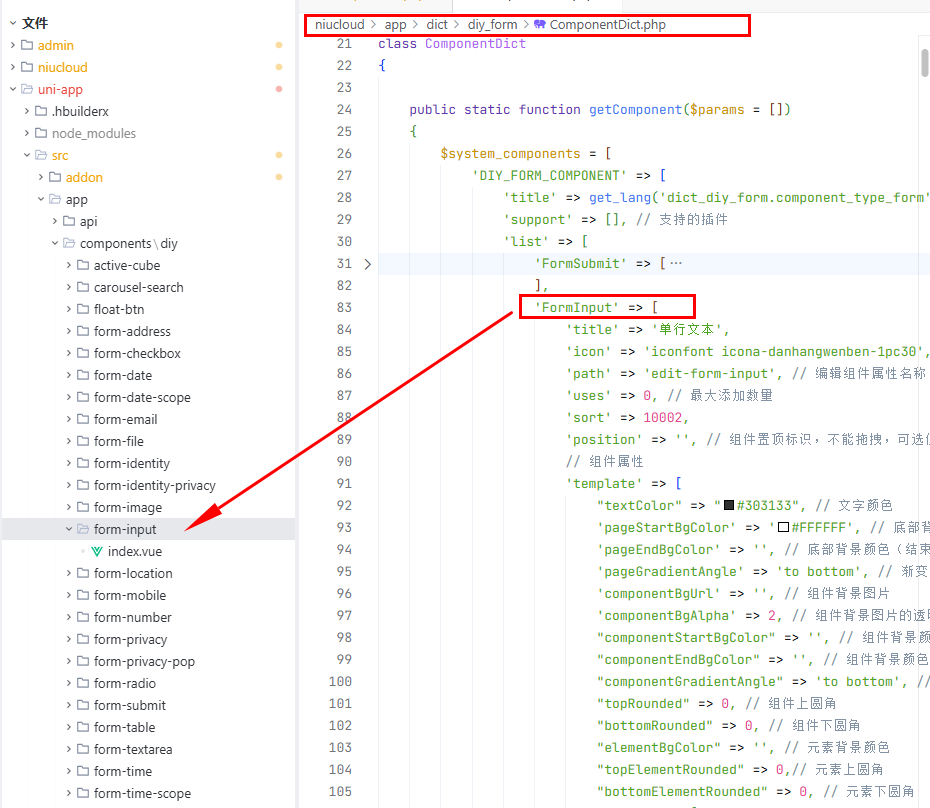The width and height of the screenshot is (930, 808).
Task: Click the Vue icon beside index.vue
Action: point(97,551)
